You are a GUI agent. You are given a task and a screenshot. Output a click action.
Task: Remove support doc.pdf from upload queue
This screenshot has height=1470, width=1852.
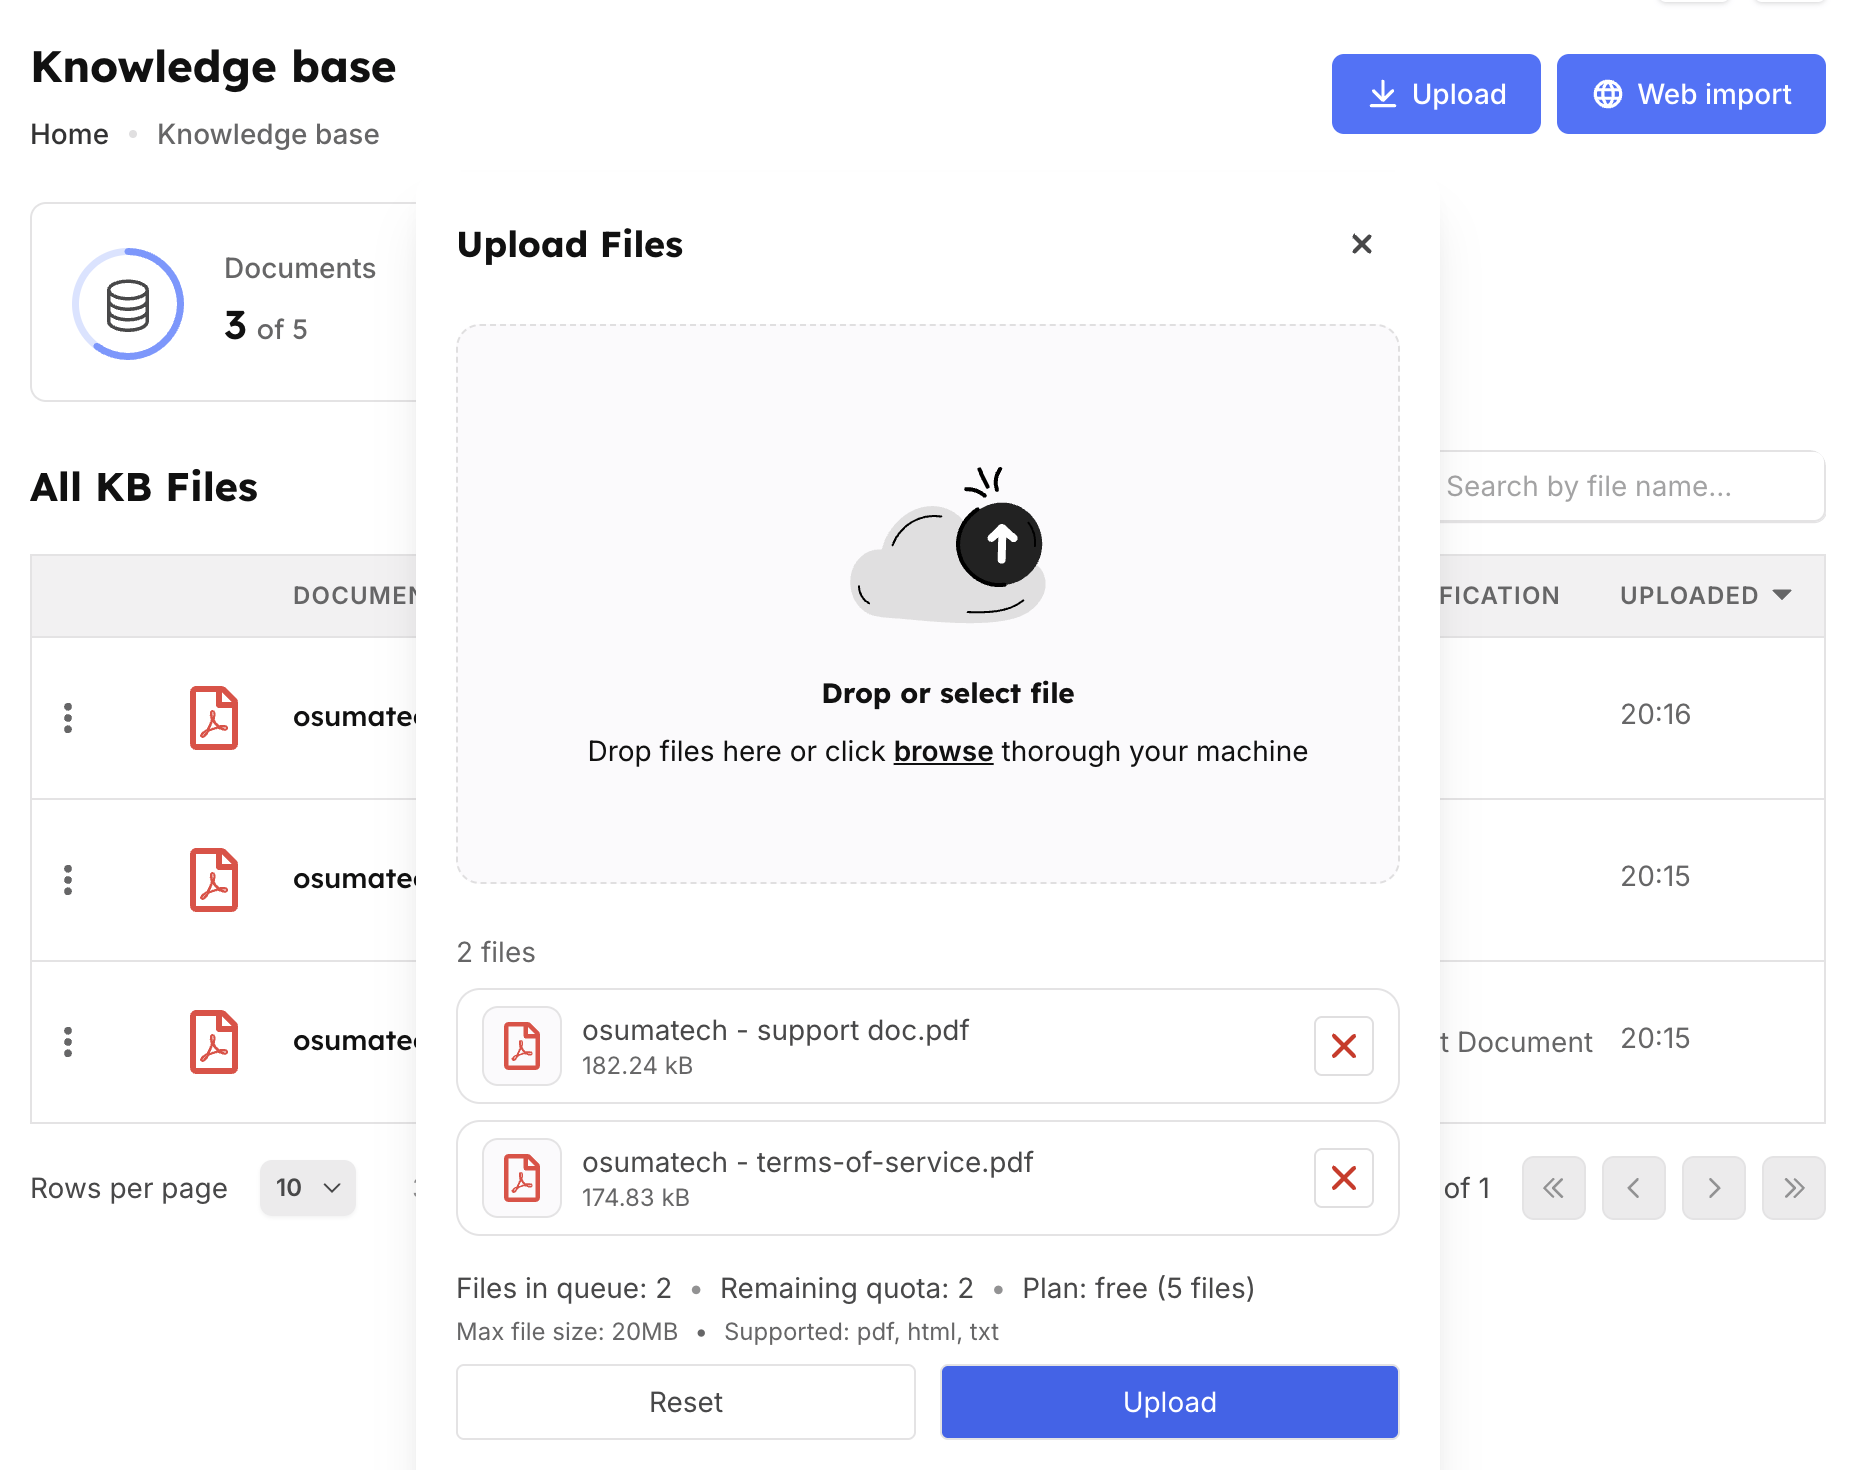pyautogui.click(x=1343, y=1046)
